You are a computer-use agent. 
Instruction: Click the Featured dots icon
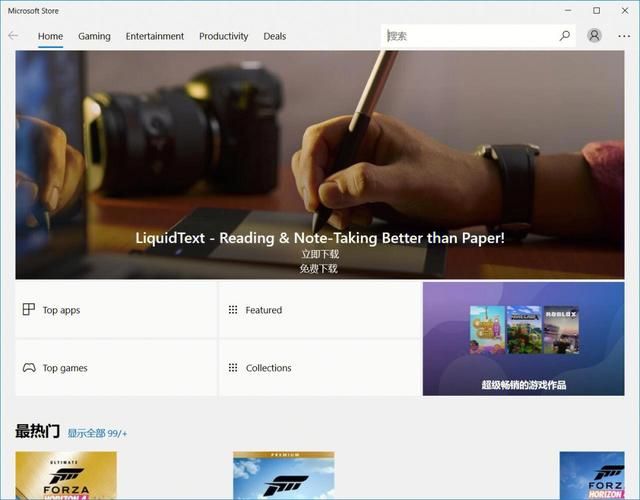233,310
